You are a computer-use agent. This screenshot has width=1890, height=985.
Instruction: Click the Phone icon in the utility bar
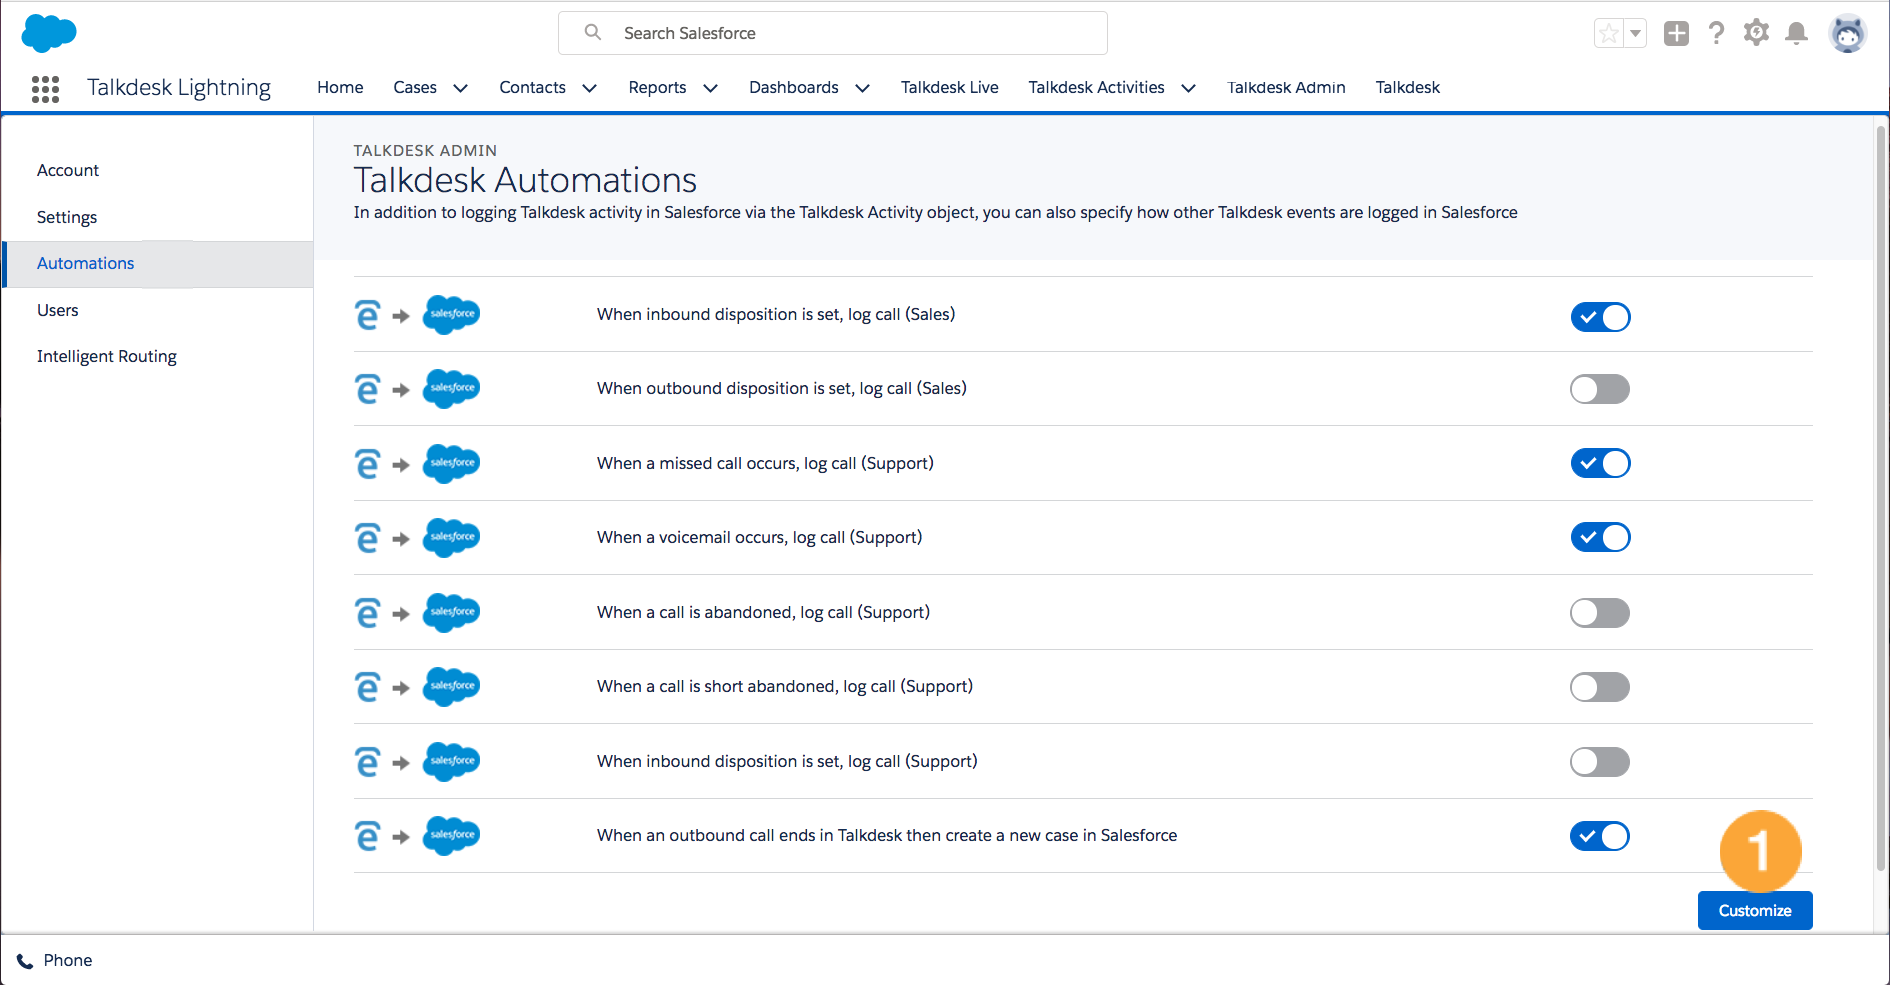point(25,961)
